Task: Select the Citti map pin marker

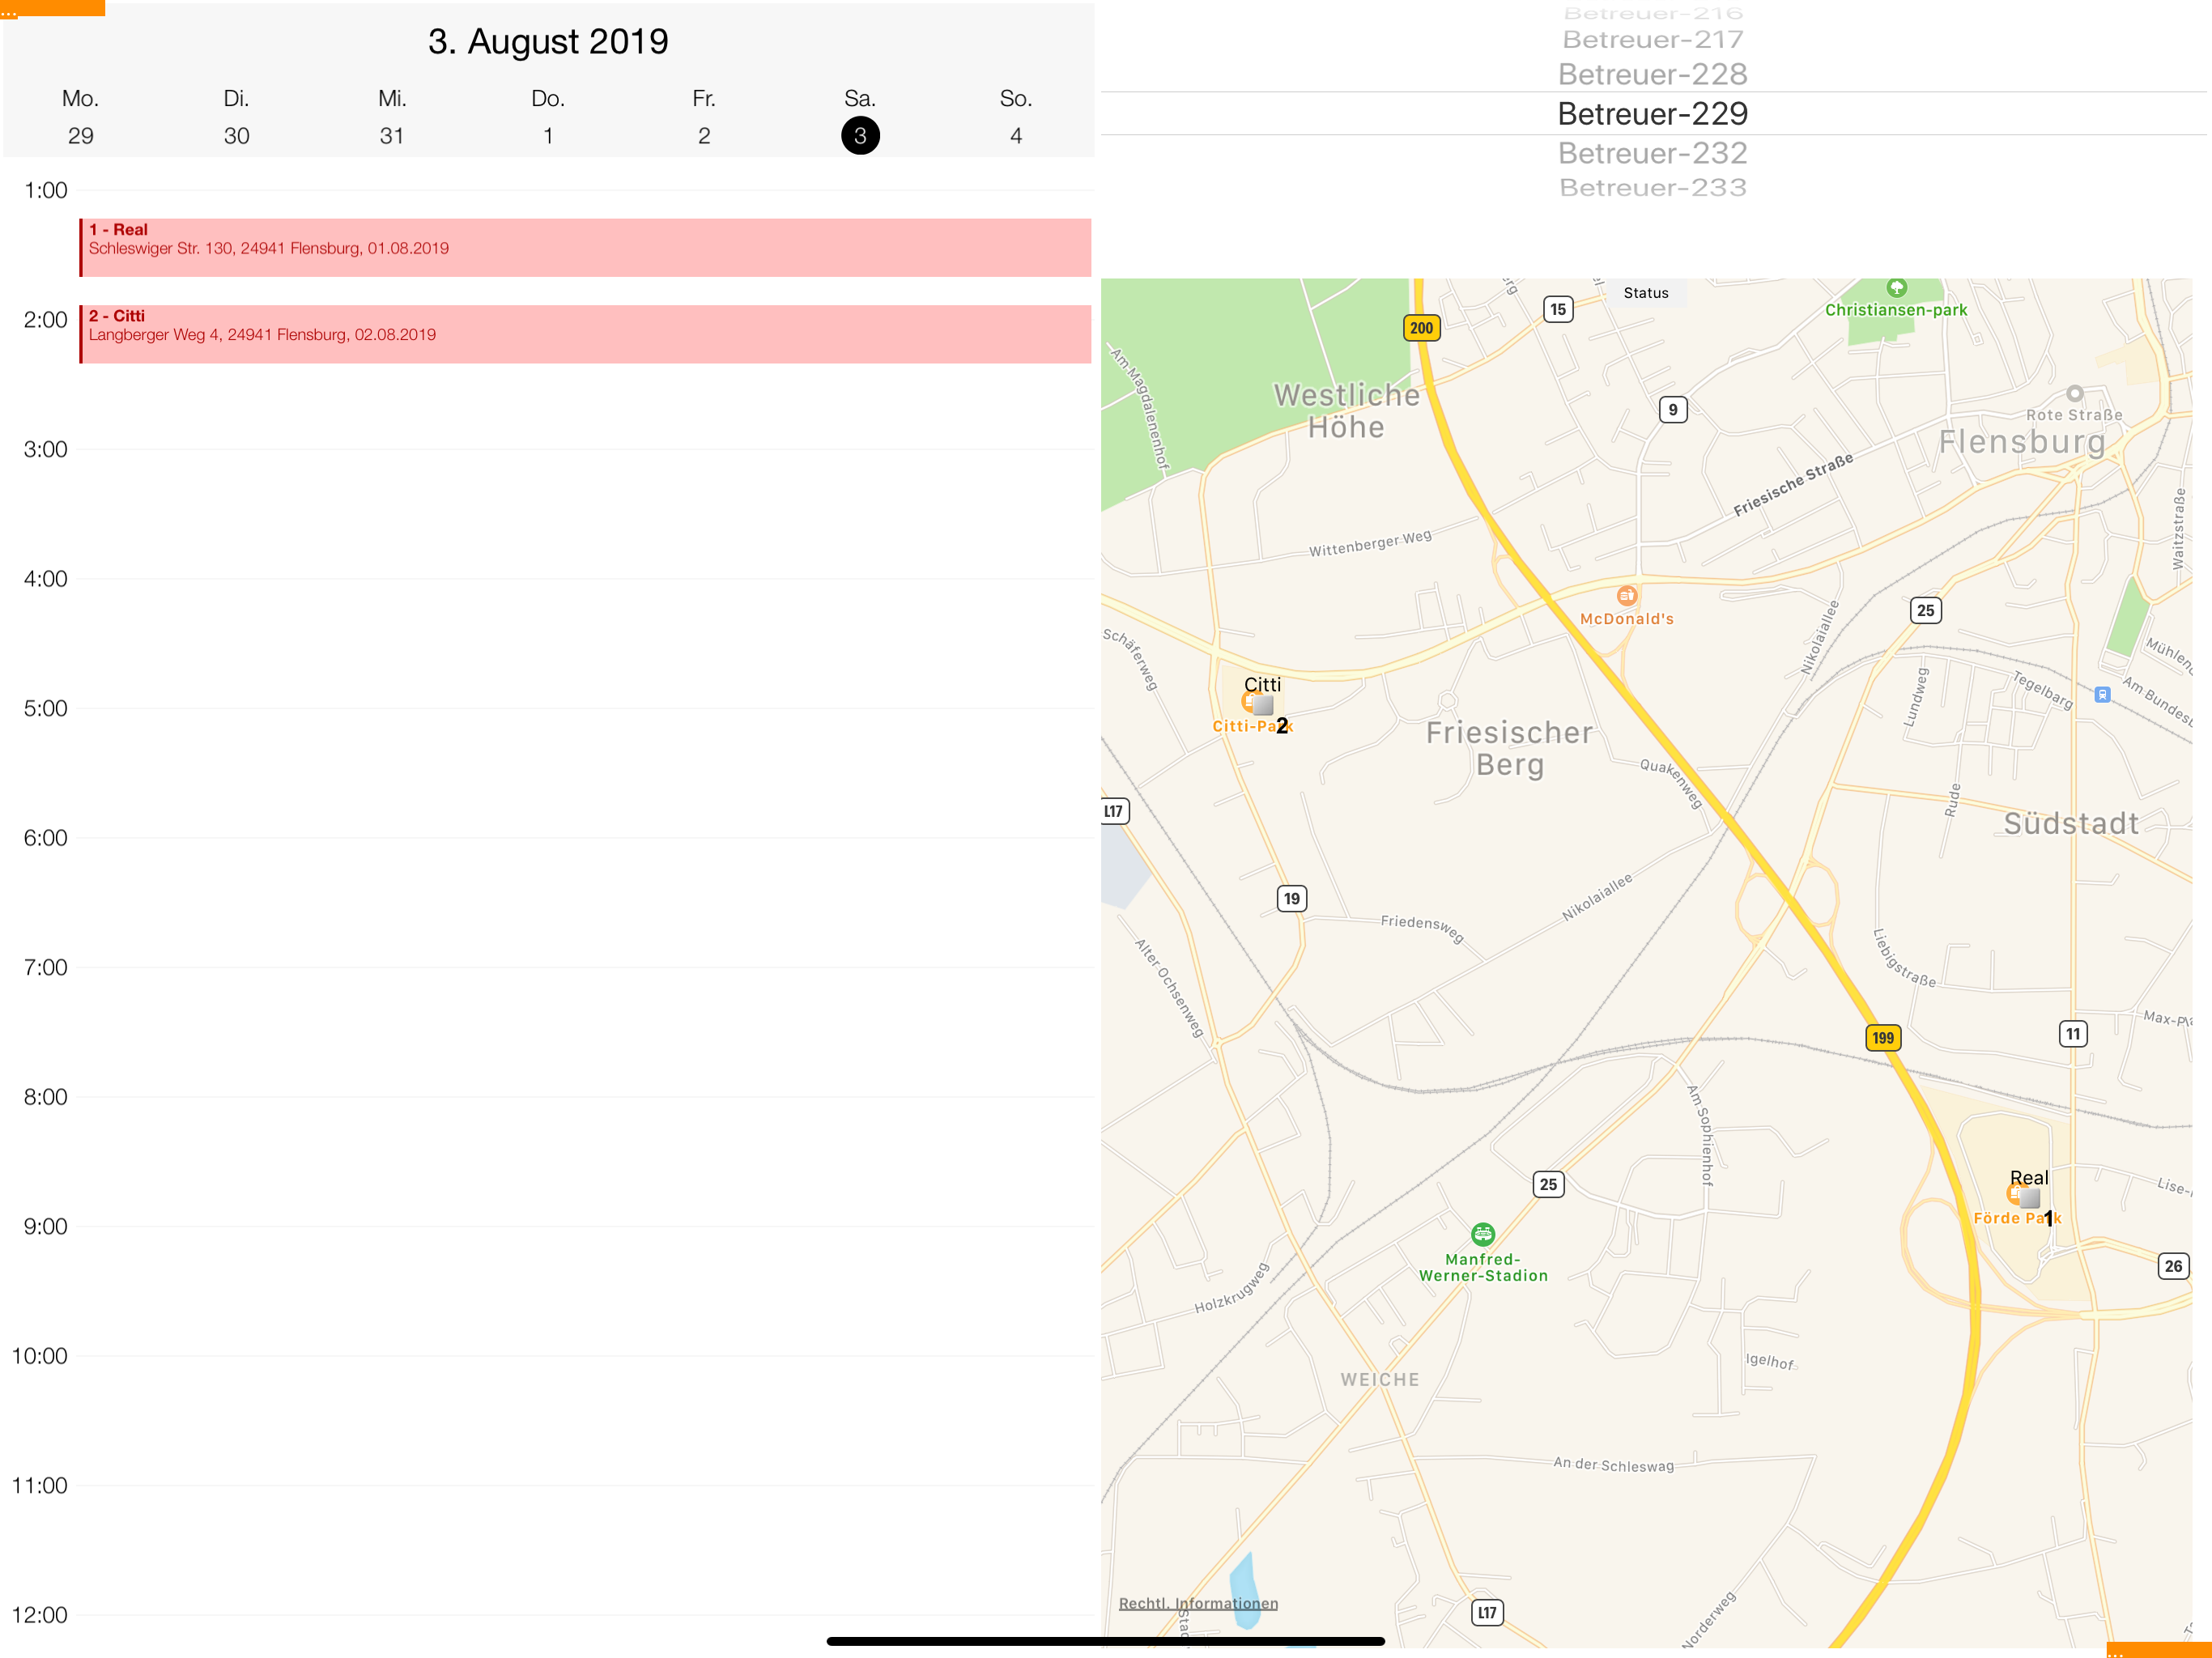Action: click(1263, 704)
